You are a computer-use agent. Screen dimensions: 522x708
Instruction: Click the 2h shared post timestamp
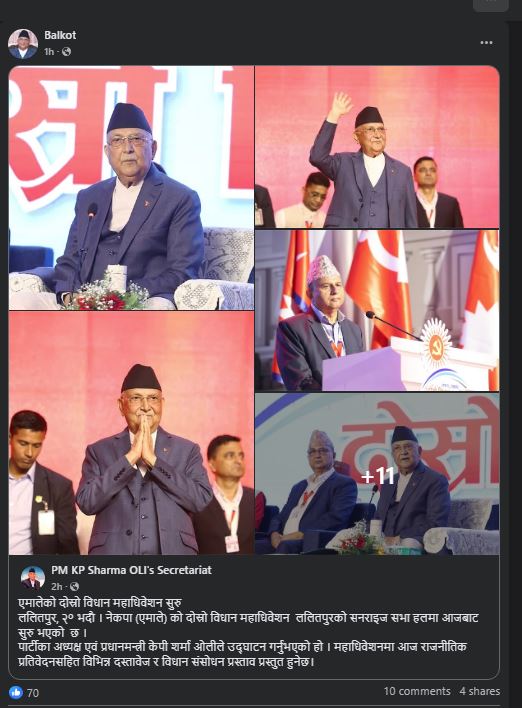pos(56,587)
